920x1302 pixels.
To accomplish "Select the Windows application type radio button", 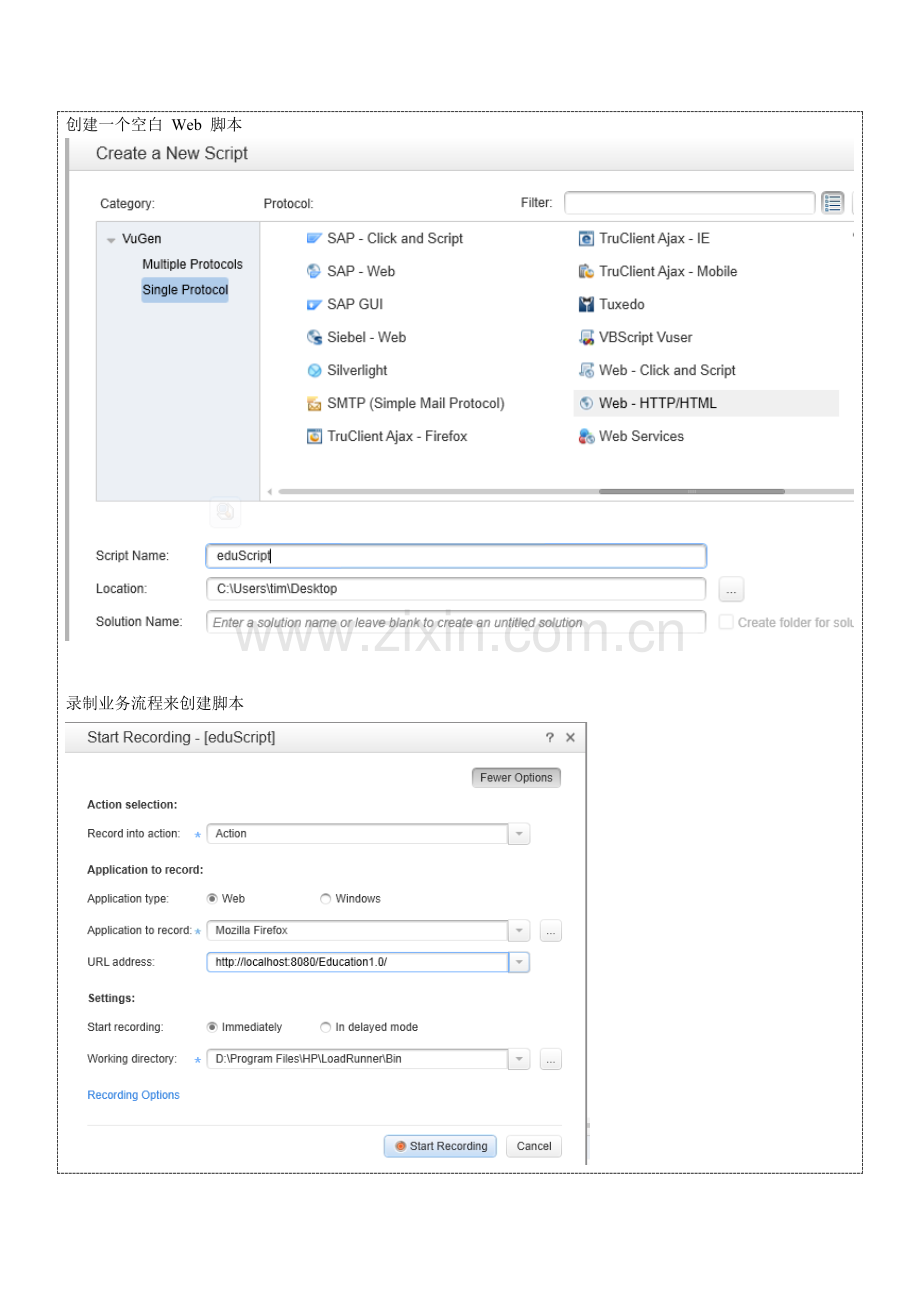I will pos(326,898).
